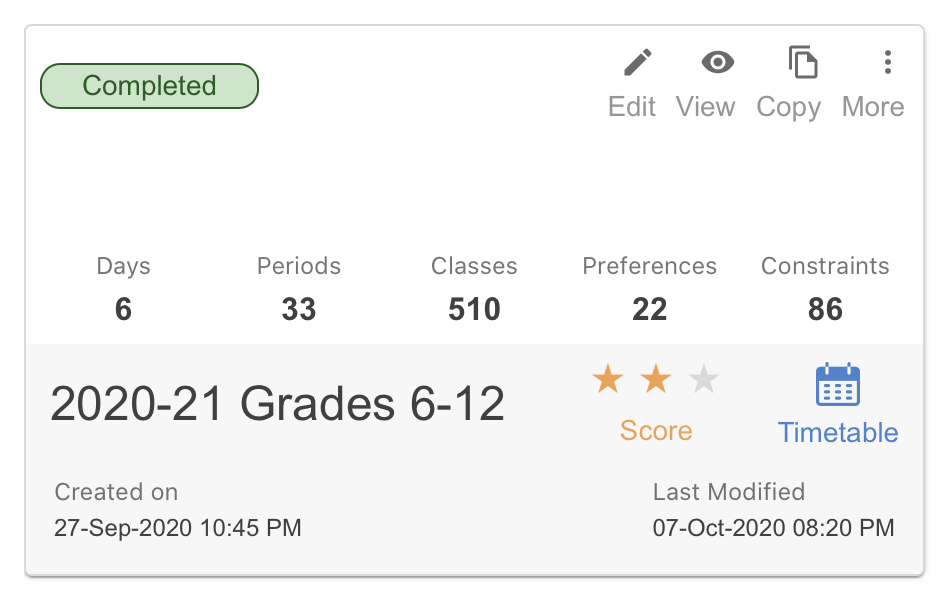Open the Timetable calendar icon
Screen dimensions: 948x594
tap(837, 385)
